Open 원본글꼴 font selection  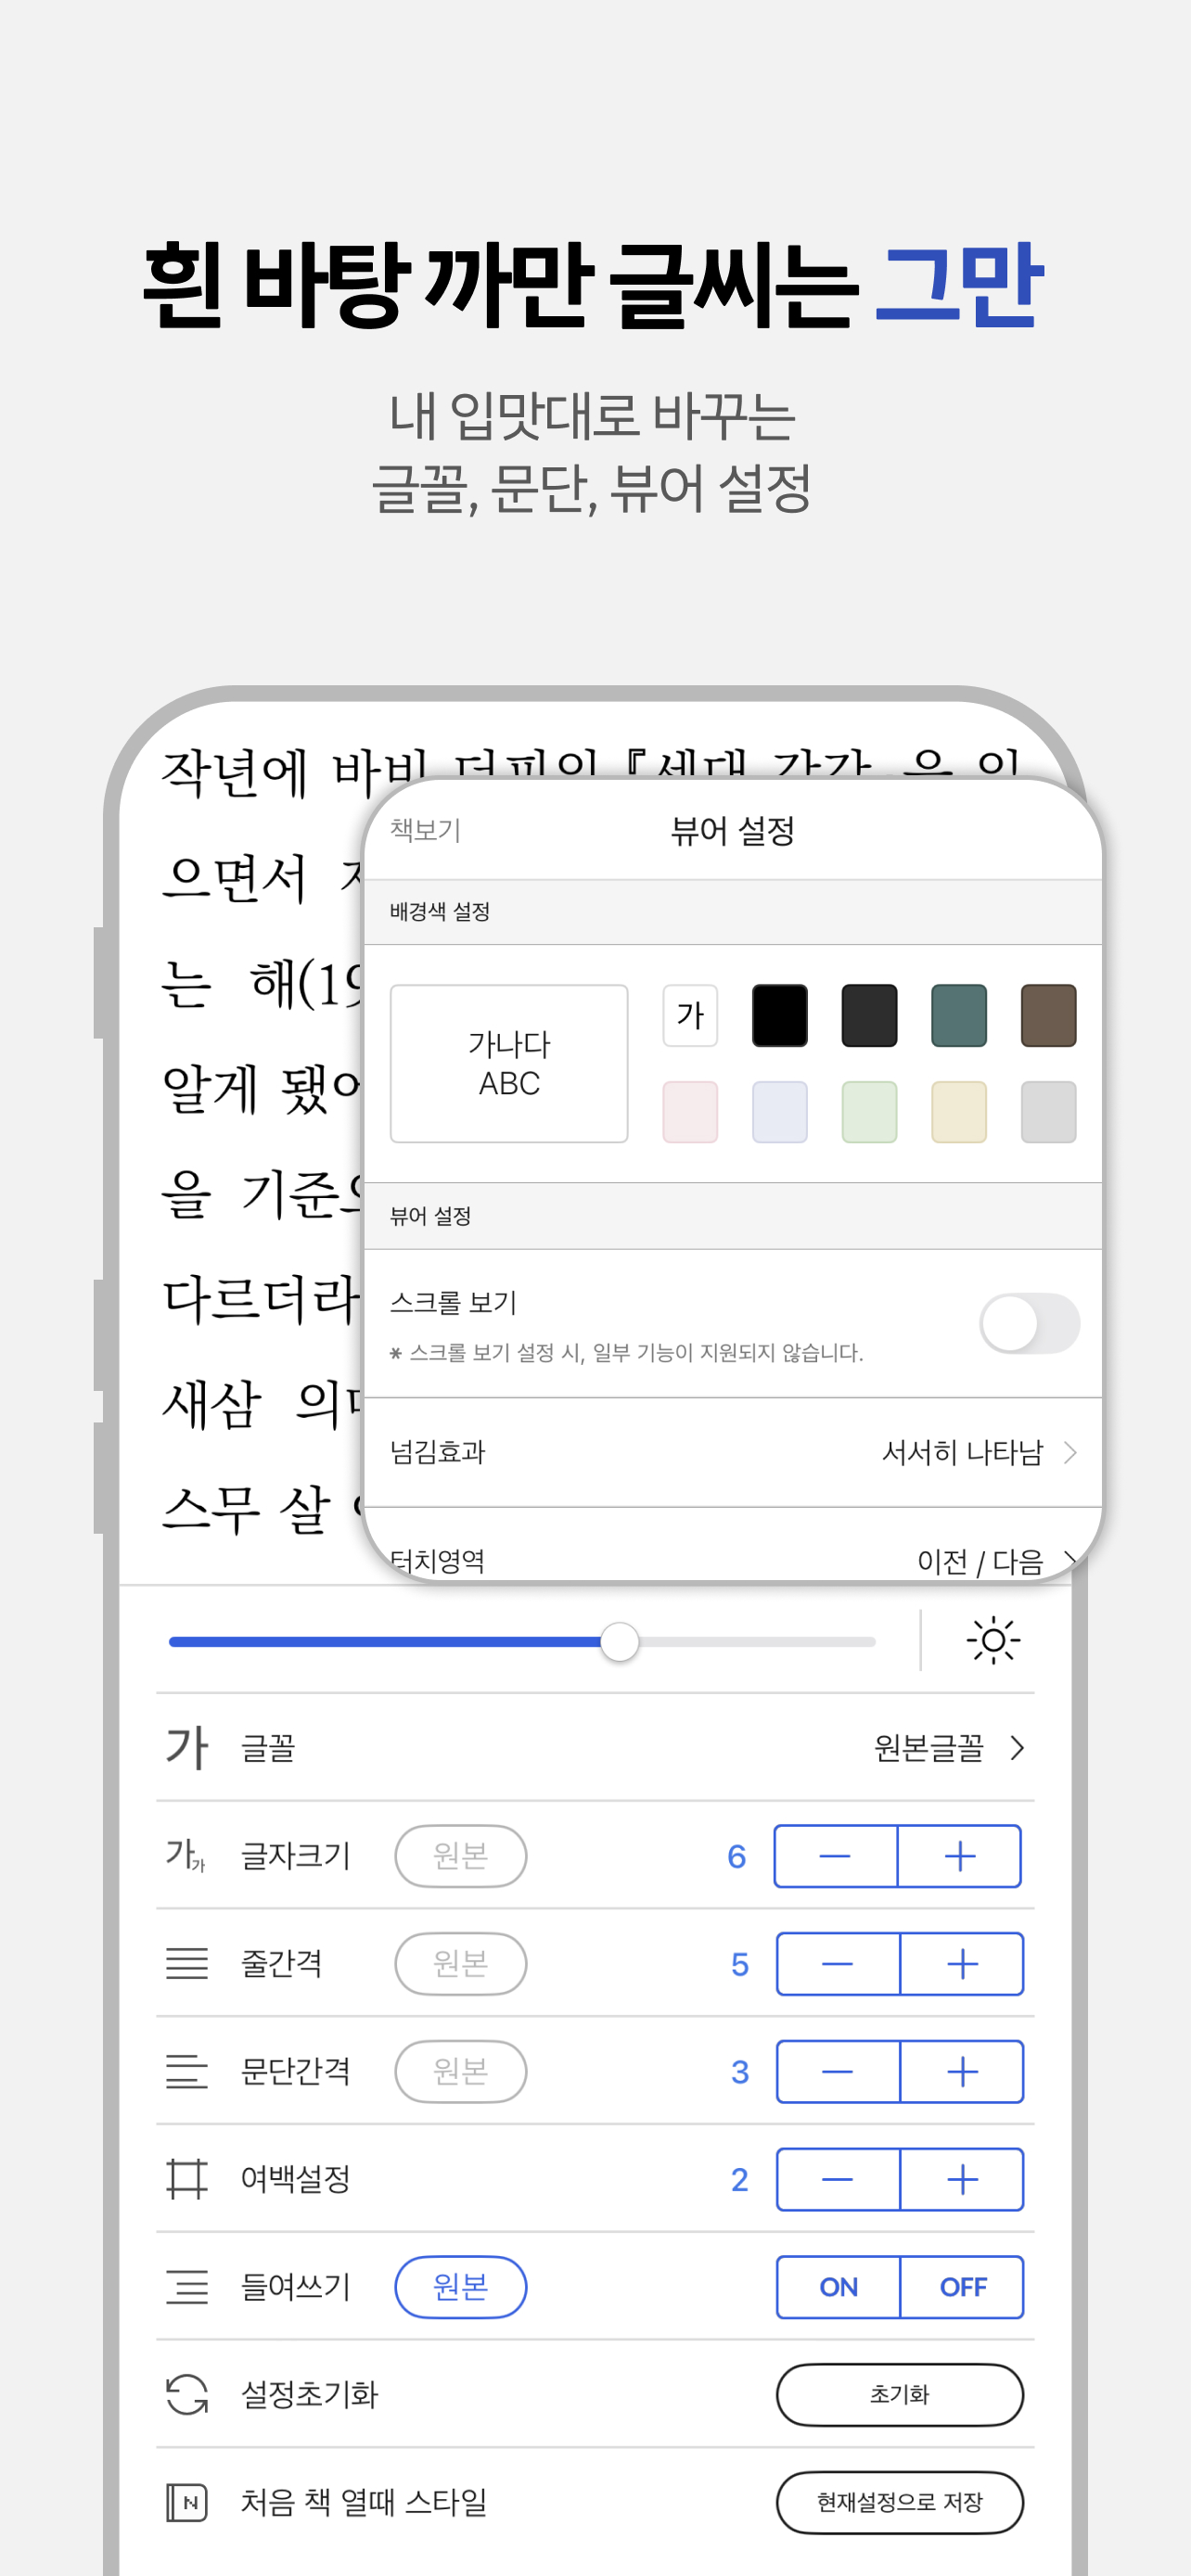click(595, 1747)
